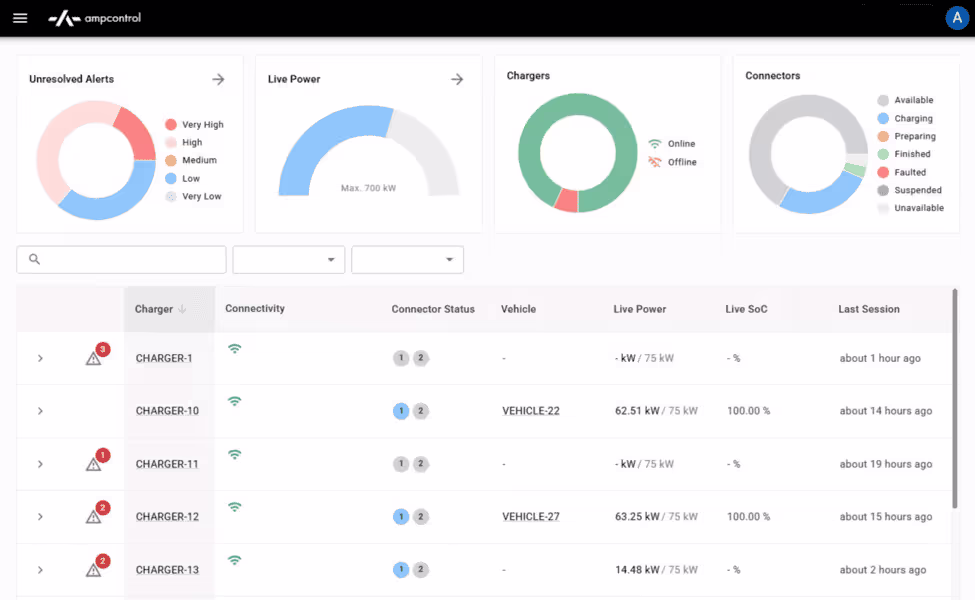Open the CHARGER-10 link
This screenshot has height=600, width=975.
point(167,411)
